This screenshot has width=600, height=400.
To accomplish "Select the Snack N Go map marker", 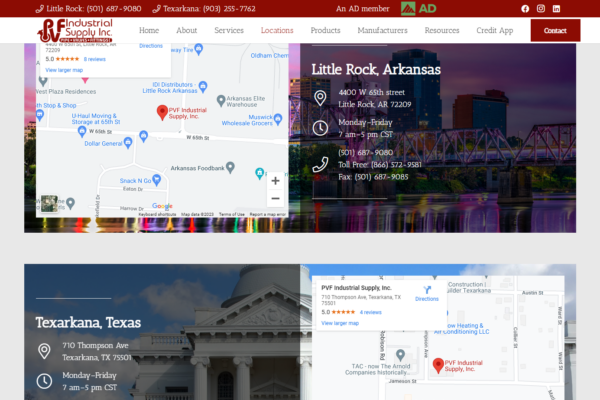I will click(x=157, y=180).
